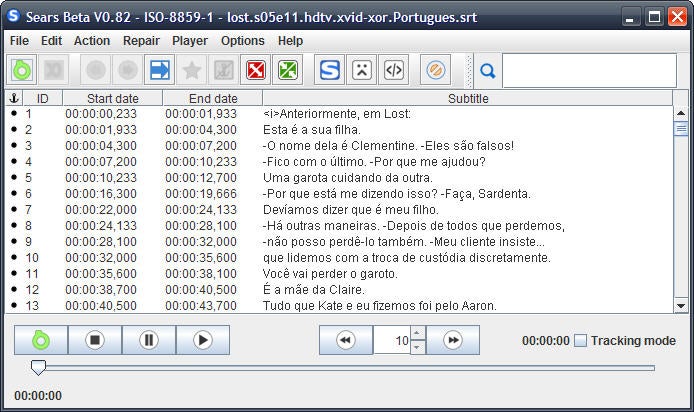Click the green ring open-file toolbar icon

[22, 70]
